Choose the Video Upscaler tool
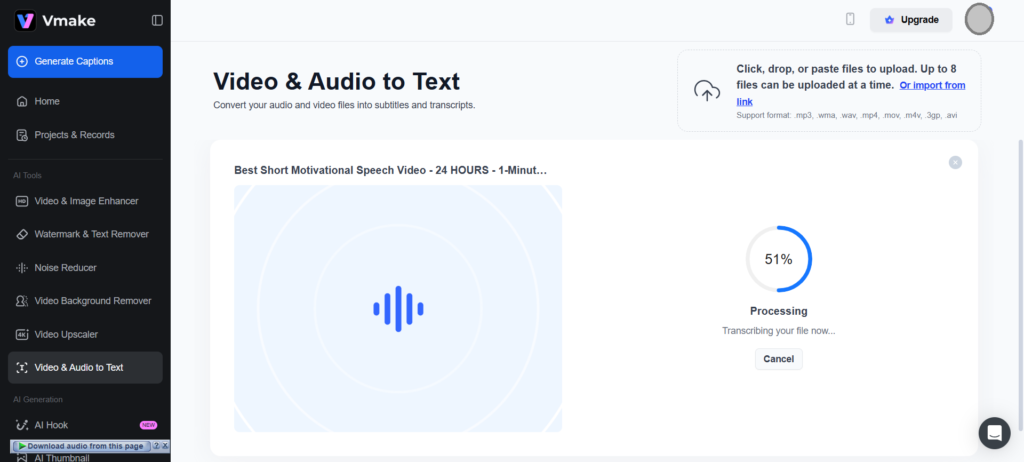 66,334
